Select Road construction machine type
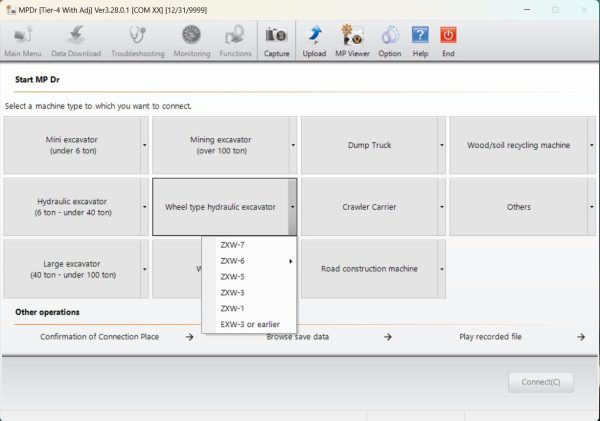 pyautogui.click(x=369, y=269)
